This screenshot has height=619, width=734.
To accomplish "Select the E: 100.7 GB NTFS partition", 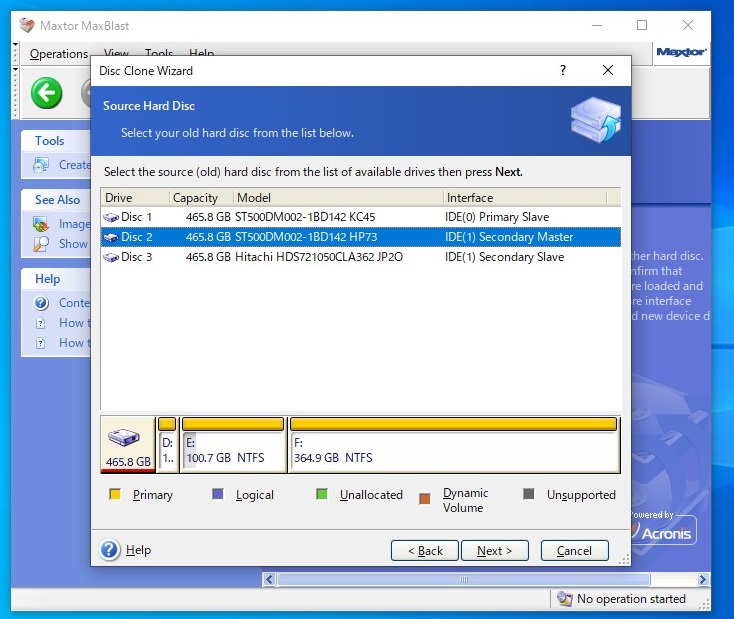I will (233, 445).
